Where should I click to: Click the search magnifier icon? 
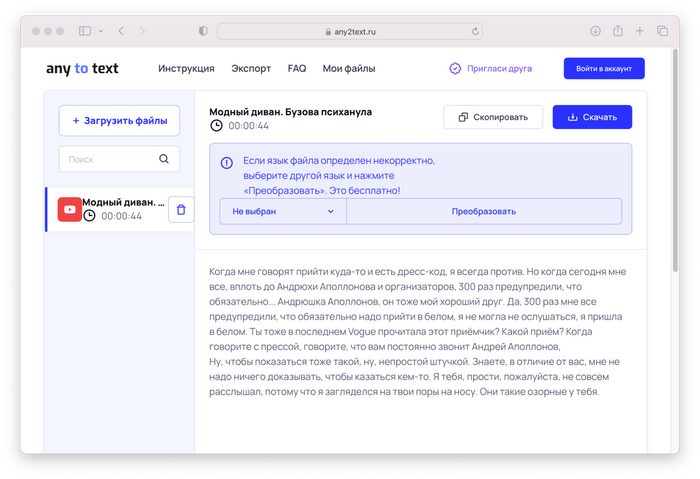point(164,159)
